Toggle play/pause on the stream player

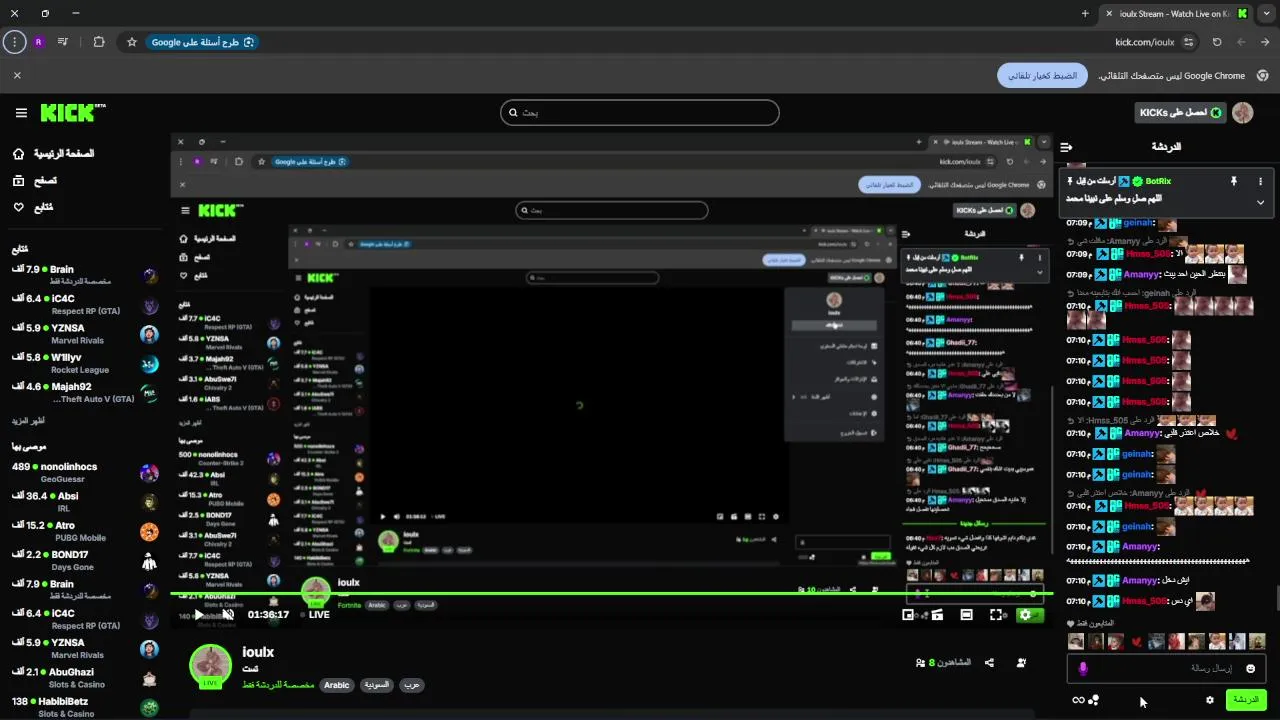(198, 614)
